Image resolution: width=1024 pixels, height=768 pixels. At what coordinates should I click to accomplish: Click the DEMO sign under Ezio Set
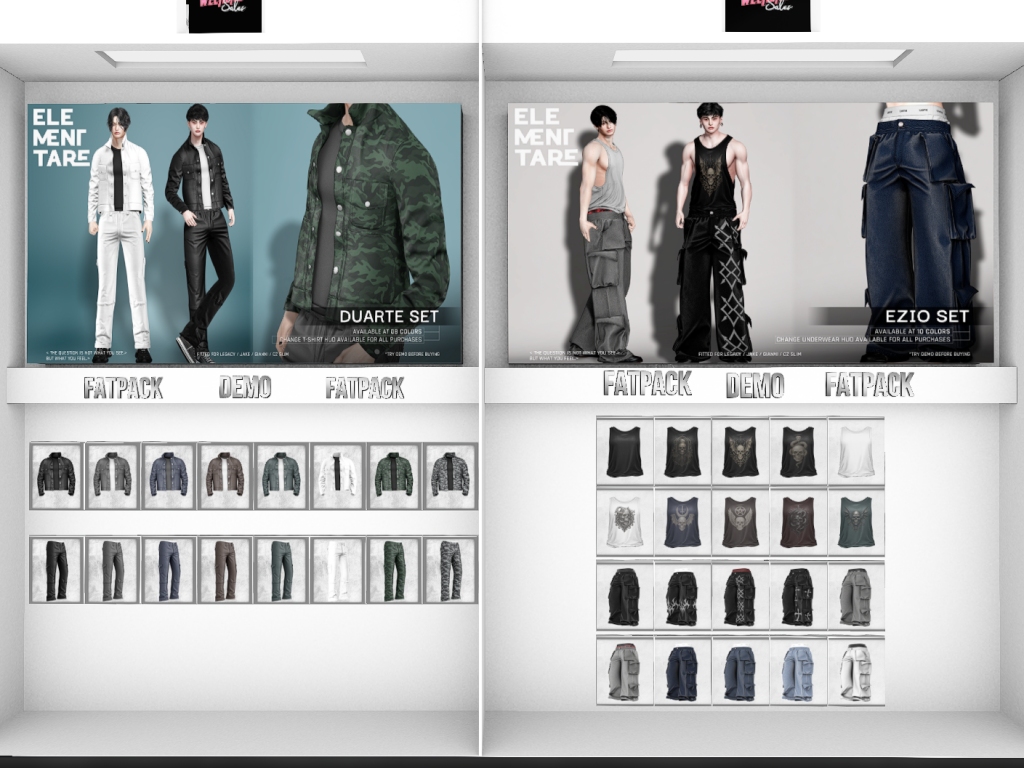754,385
